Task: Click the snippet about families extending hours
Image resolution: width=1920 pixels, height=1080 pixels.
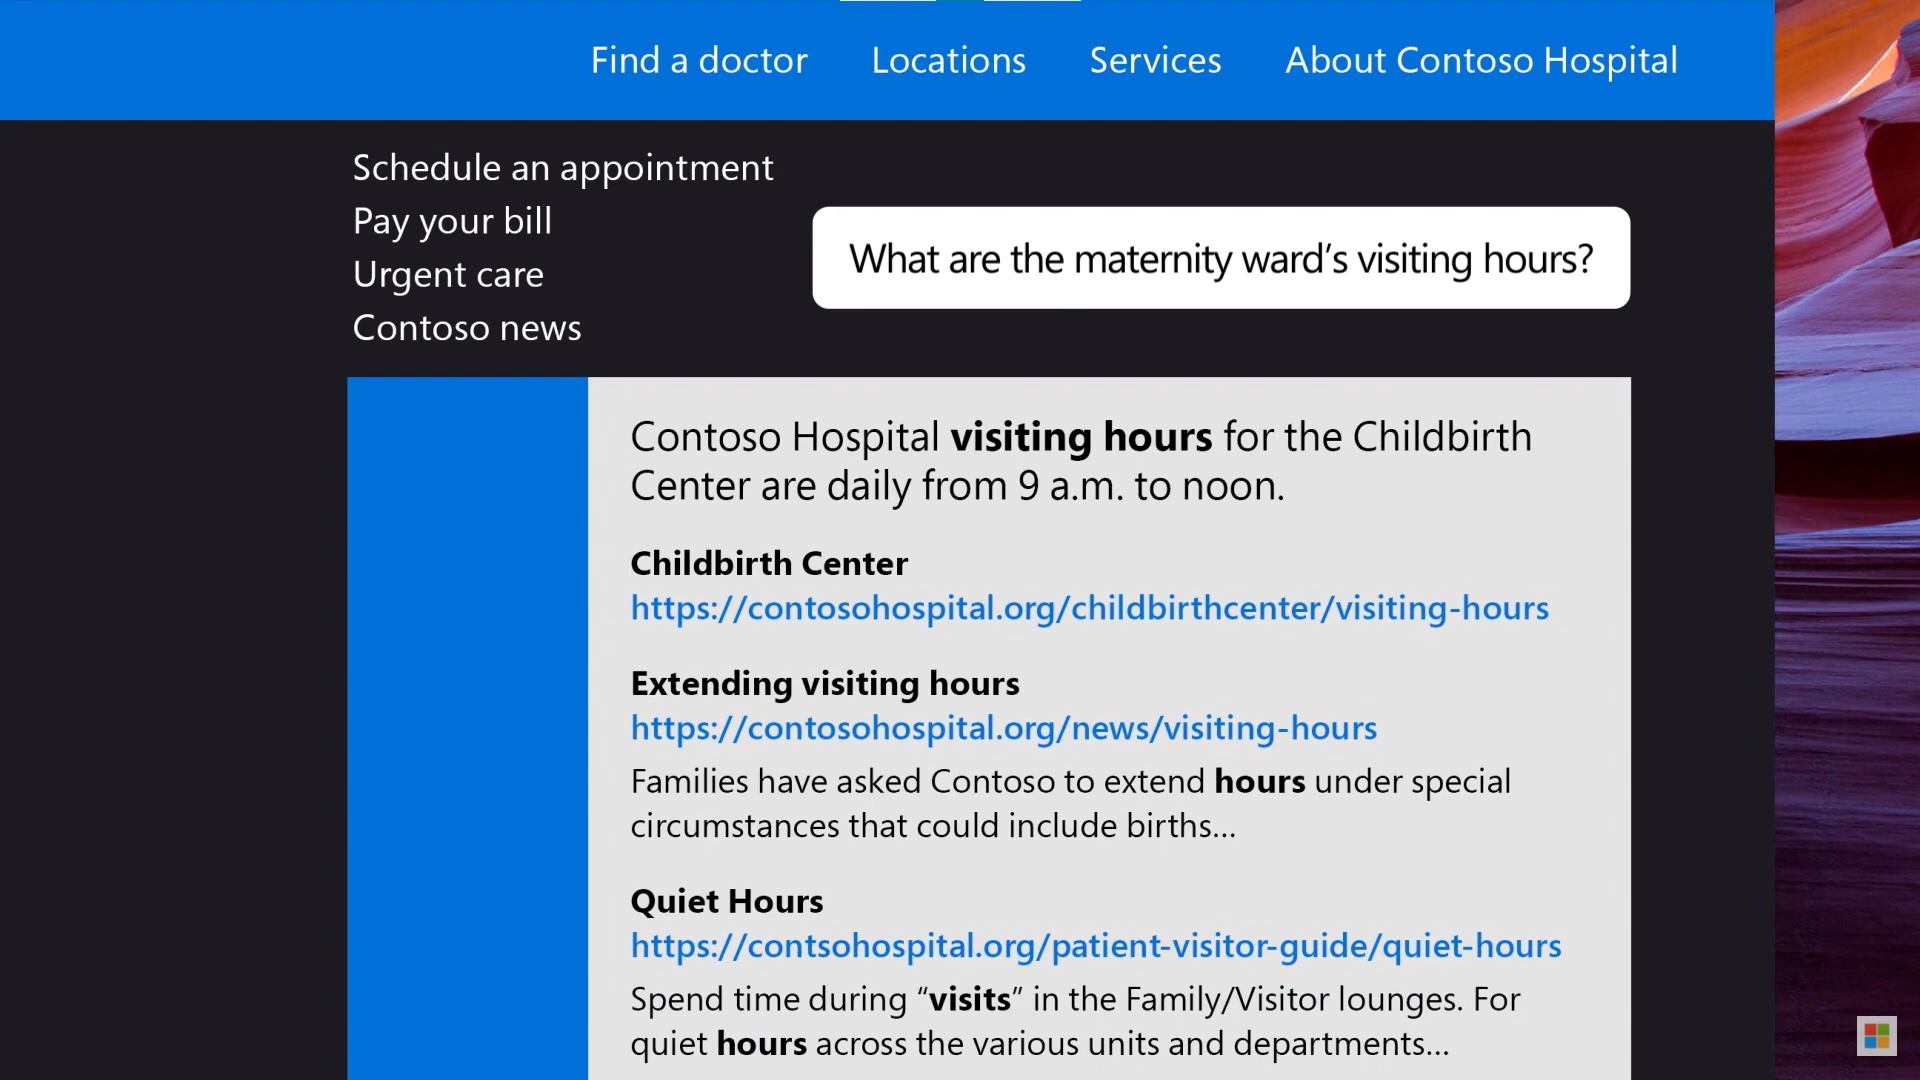Action: (x=1070, y=804)
